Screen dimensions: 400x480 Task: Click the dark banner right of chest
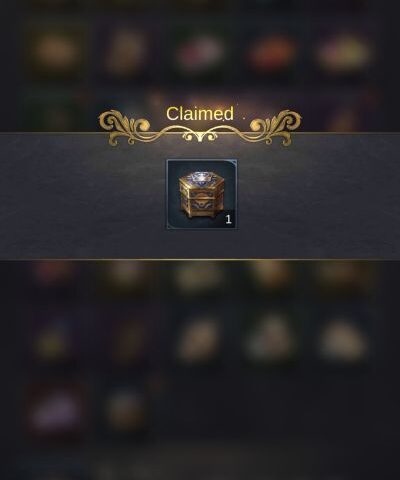319,196
